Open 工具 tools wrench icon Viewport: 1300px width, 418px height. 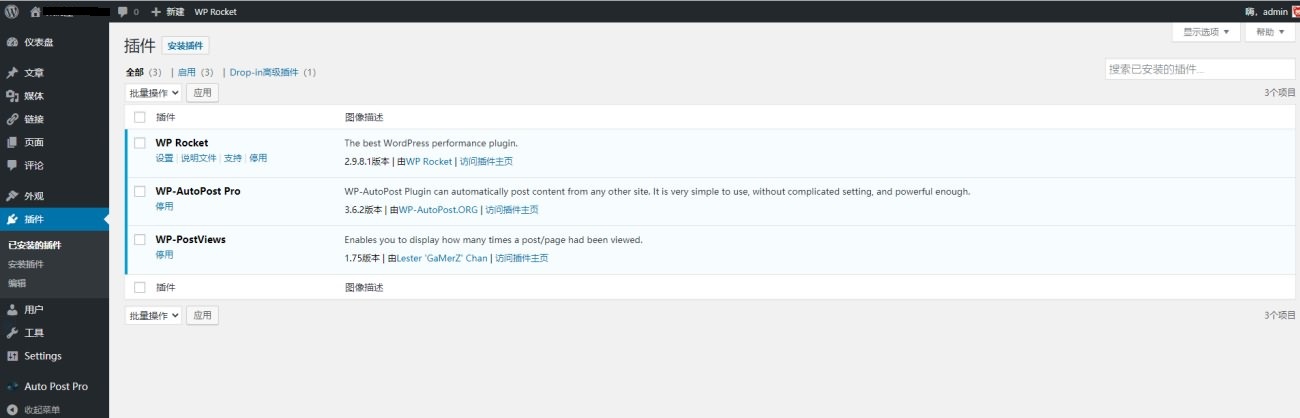coord(12,333)
